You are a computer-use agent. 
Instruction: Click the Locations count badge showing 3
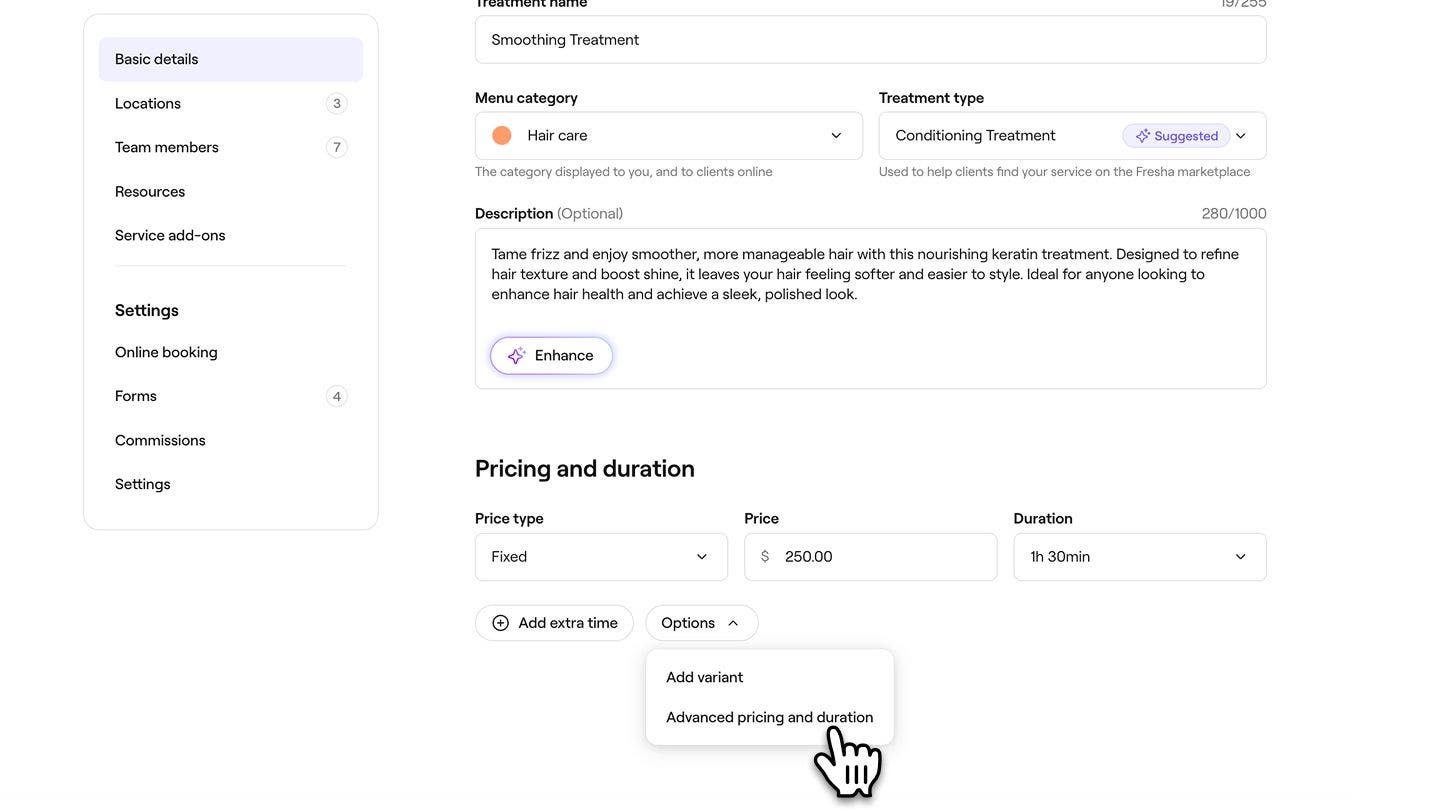[337, 103]
